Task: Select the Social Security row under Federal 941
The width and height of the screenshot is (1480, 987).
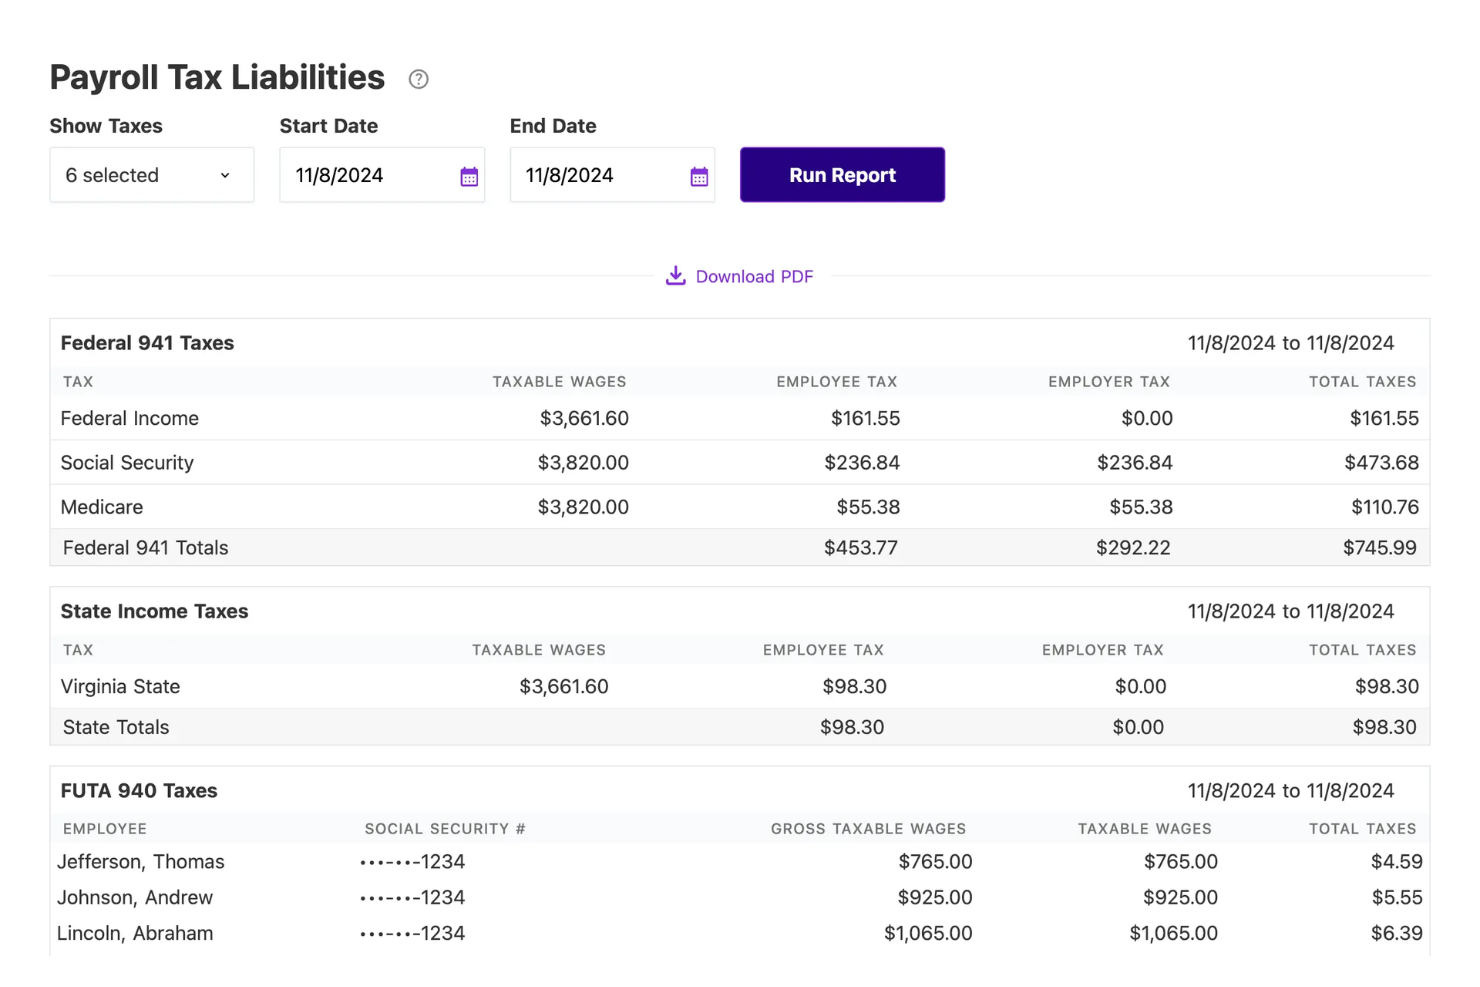Action: pos(127,462)
